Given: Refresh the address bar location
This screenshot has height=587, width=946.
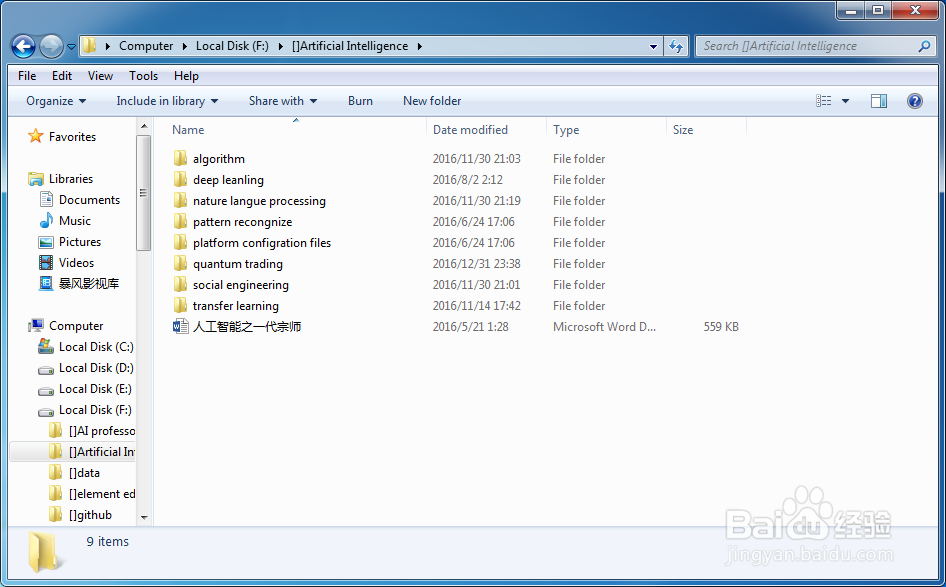Looking at the screenshot, I should 676,46.
